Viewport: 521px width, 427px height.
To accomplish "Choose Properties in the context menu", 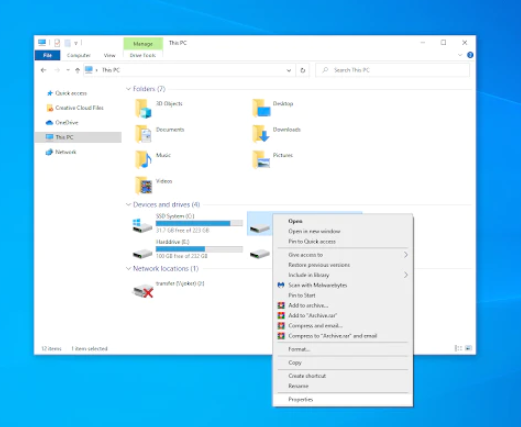I will click(343, 399).
